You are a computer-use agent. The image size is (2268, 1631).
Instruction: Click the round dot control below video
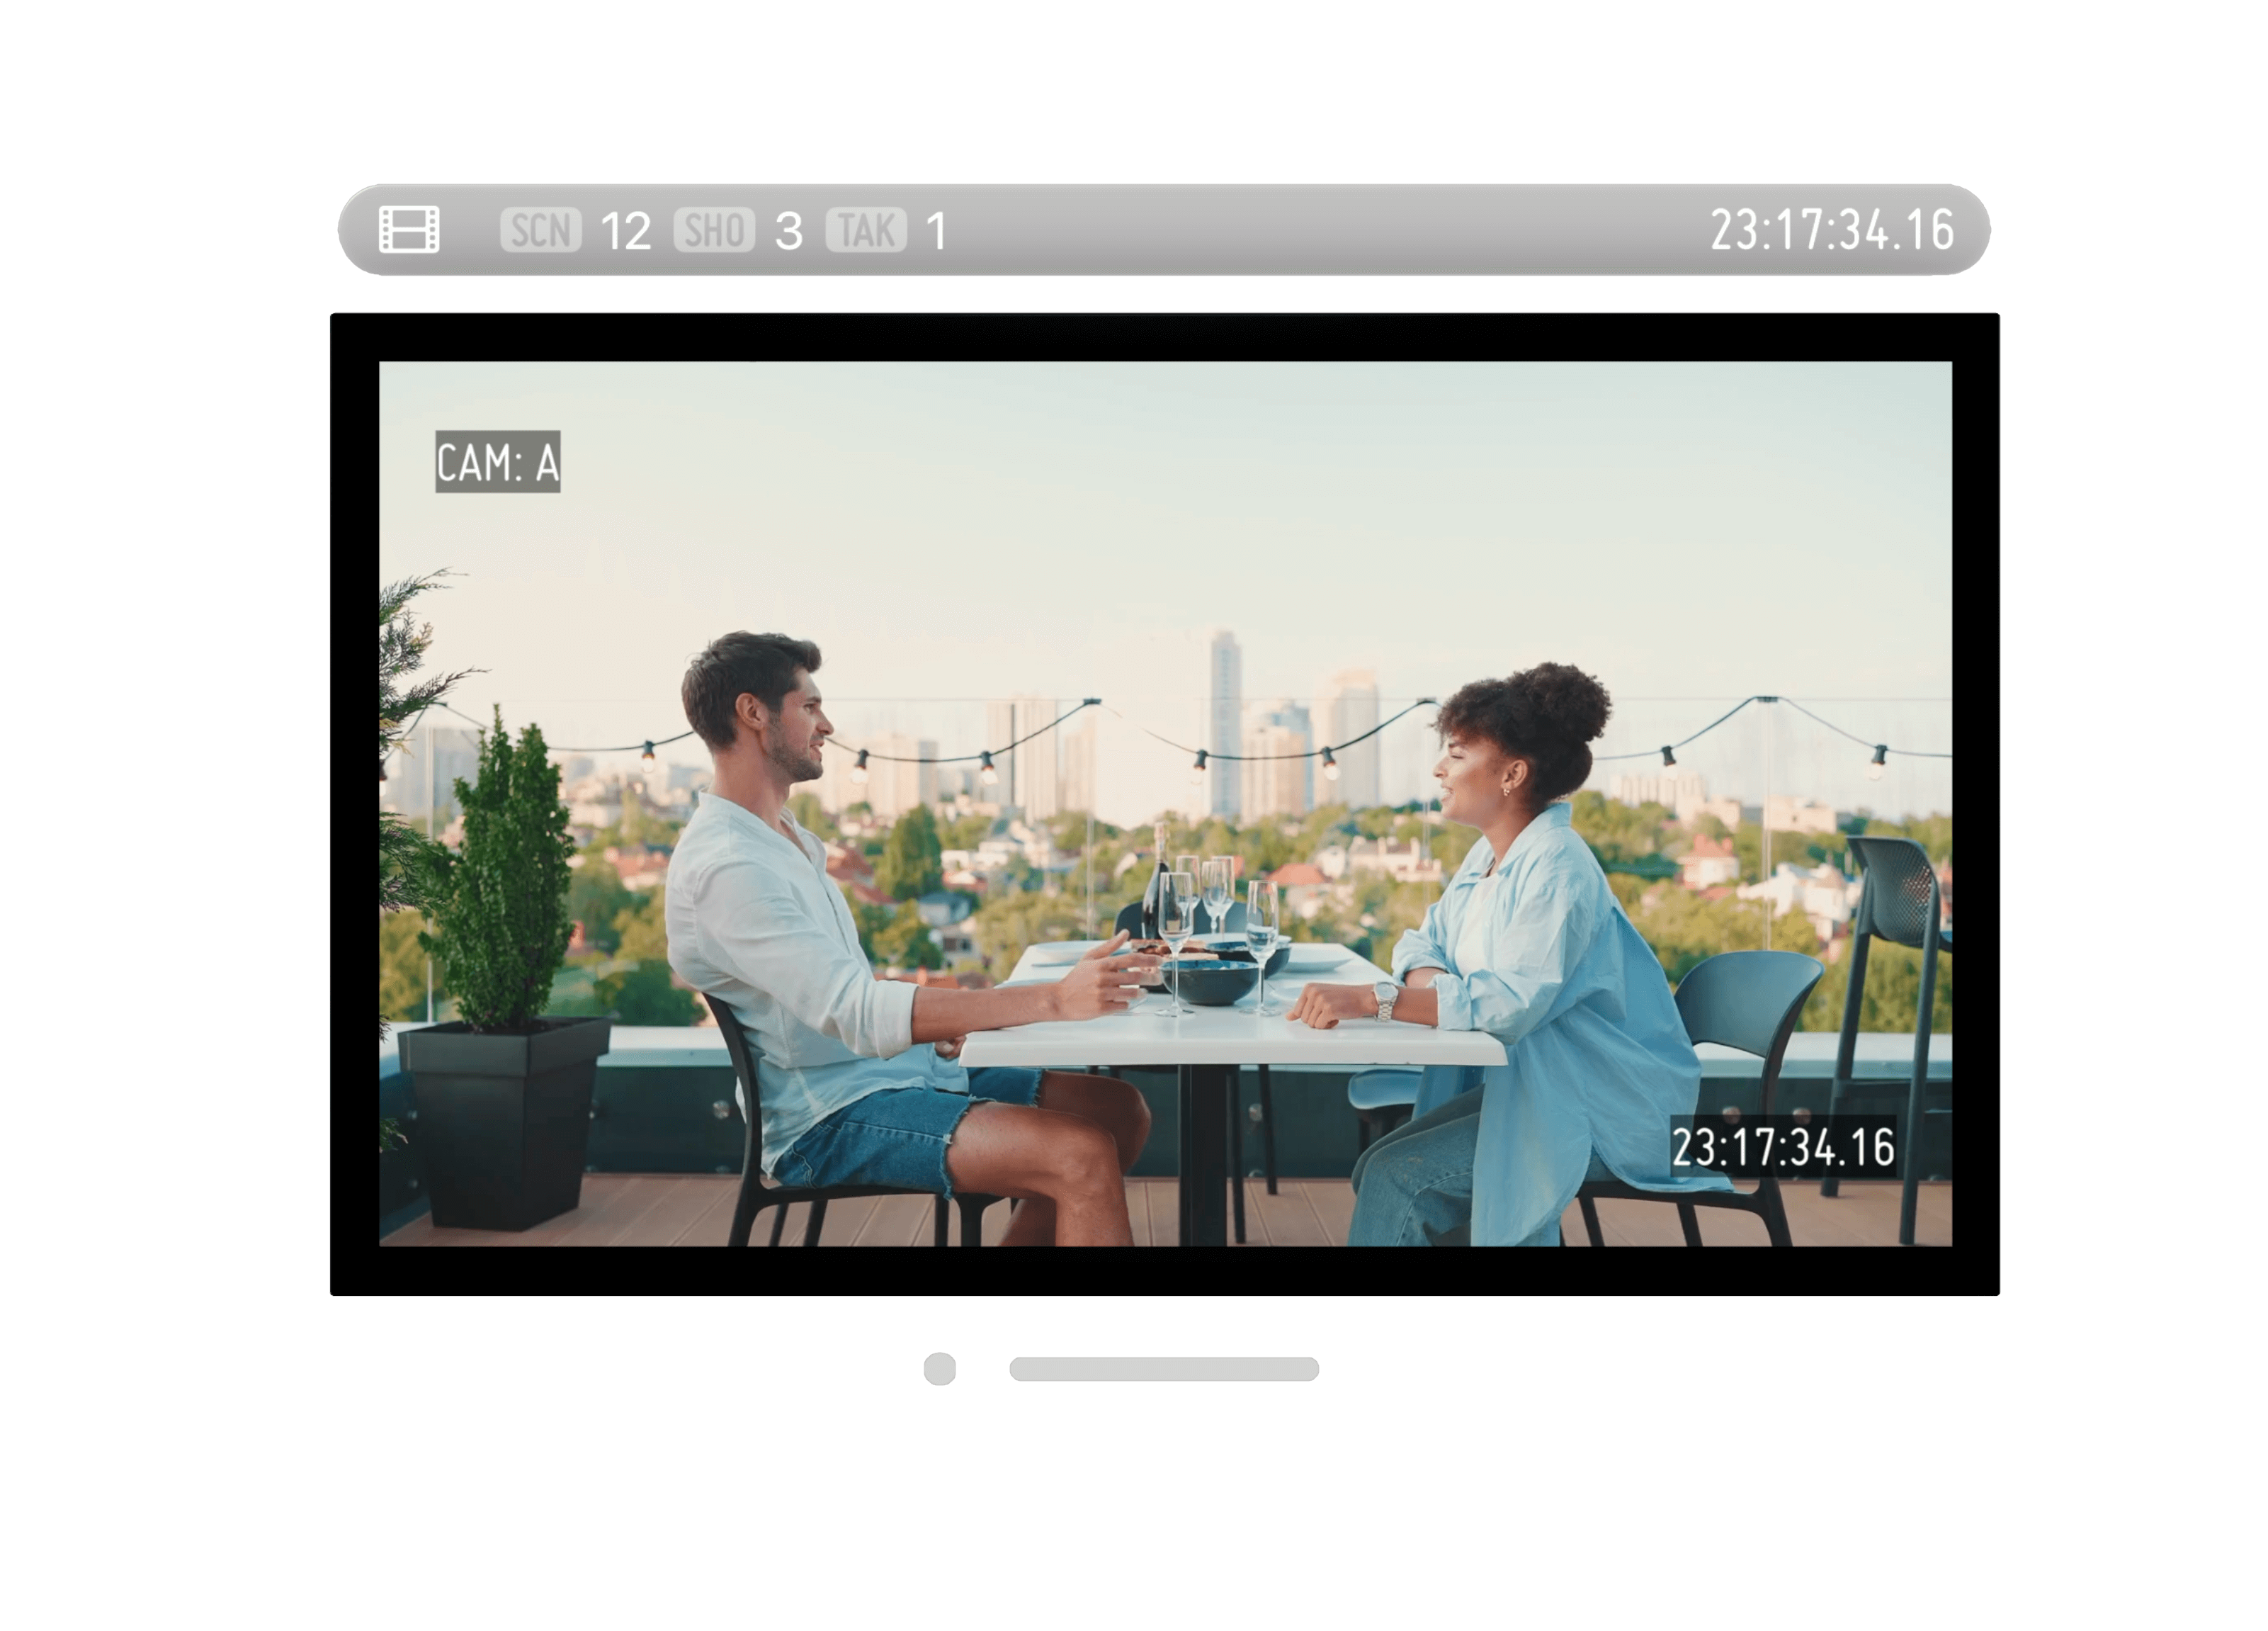coord(940,1369)
